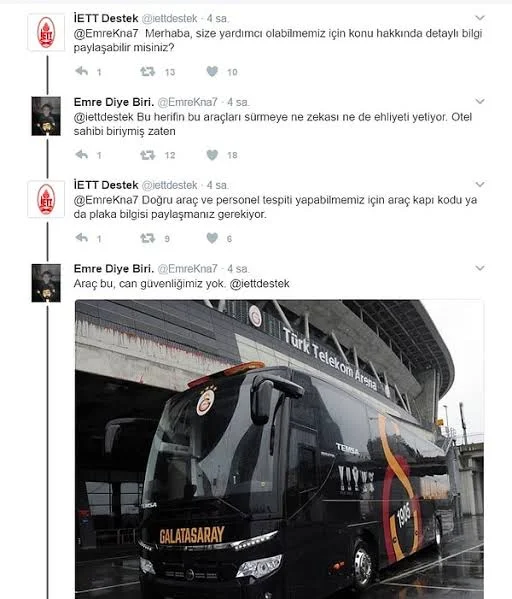
Task: Click @iettdestek mention in 'Araç bu' tweet
Action: tap(259, 284)
